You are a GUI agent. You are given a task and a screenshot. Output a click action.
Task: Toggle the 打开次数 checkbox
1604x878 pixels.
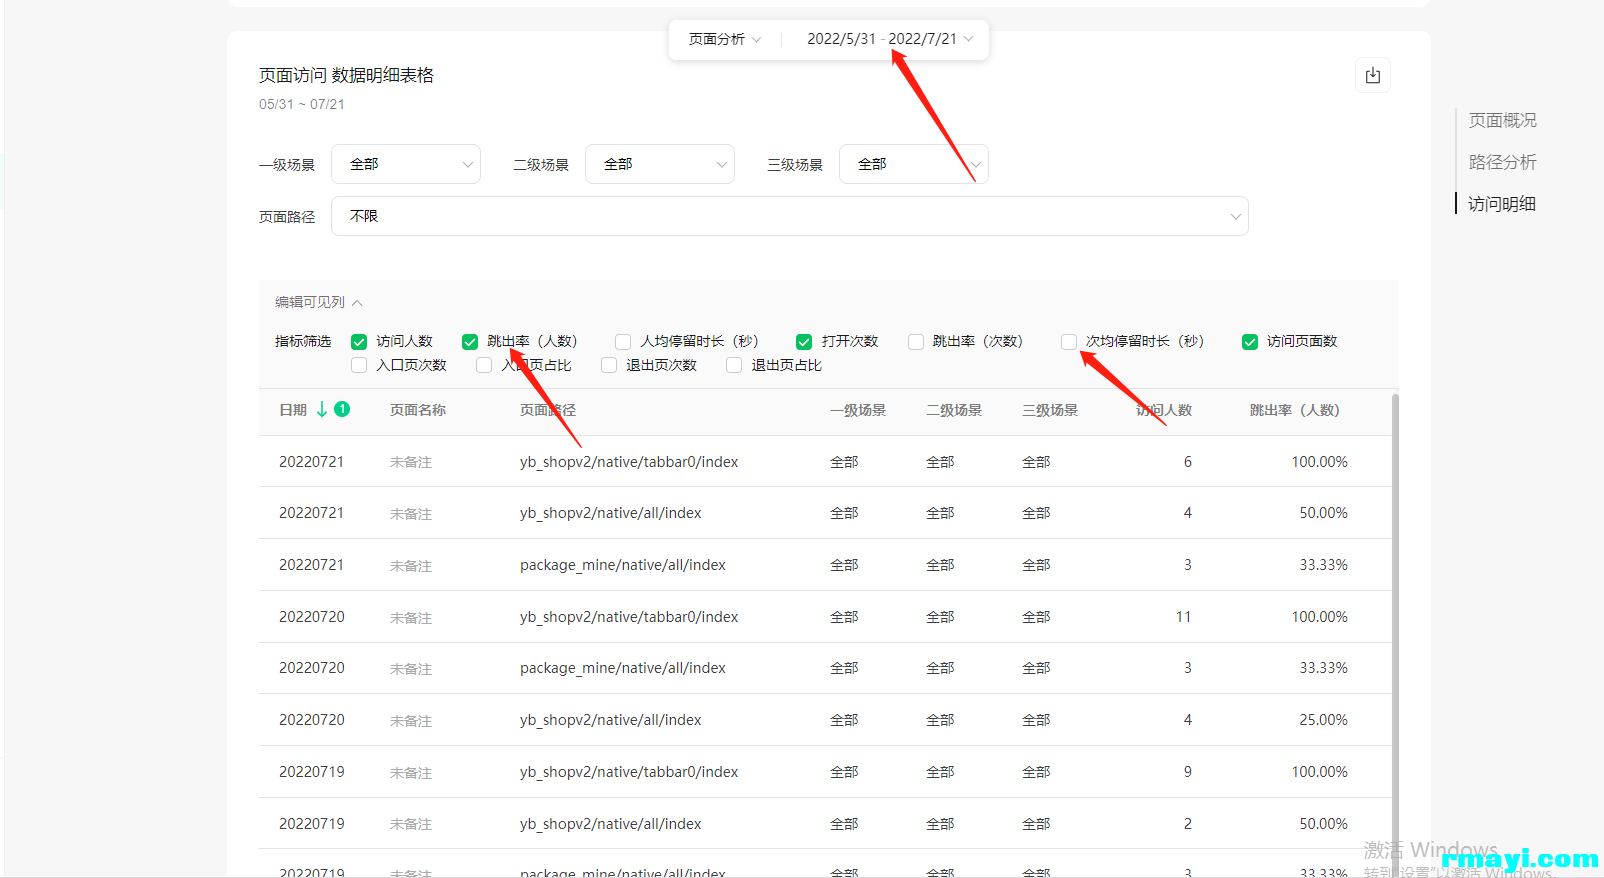804,342
